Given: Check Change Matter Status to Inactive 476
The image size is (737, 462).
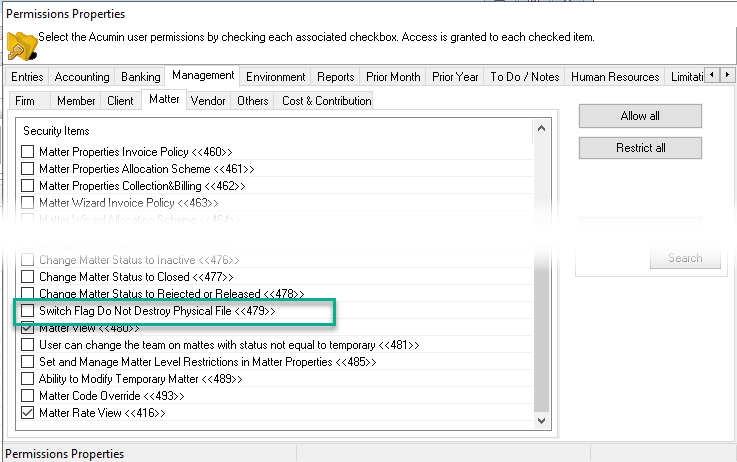Looking at the screenshot, I should [28, 259].
